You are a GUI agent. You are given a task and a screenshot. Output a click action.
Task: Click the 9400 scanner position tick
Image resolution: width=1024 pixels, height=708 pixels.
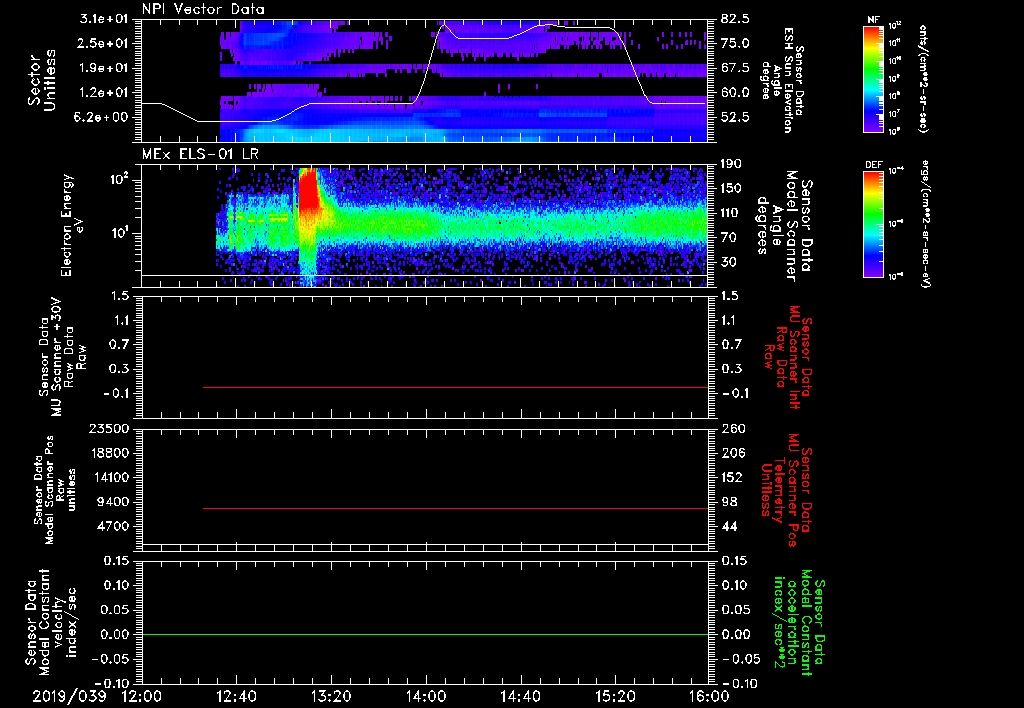115,502
